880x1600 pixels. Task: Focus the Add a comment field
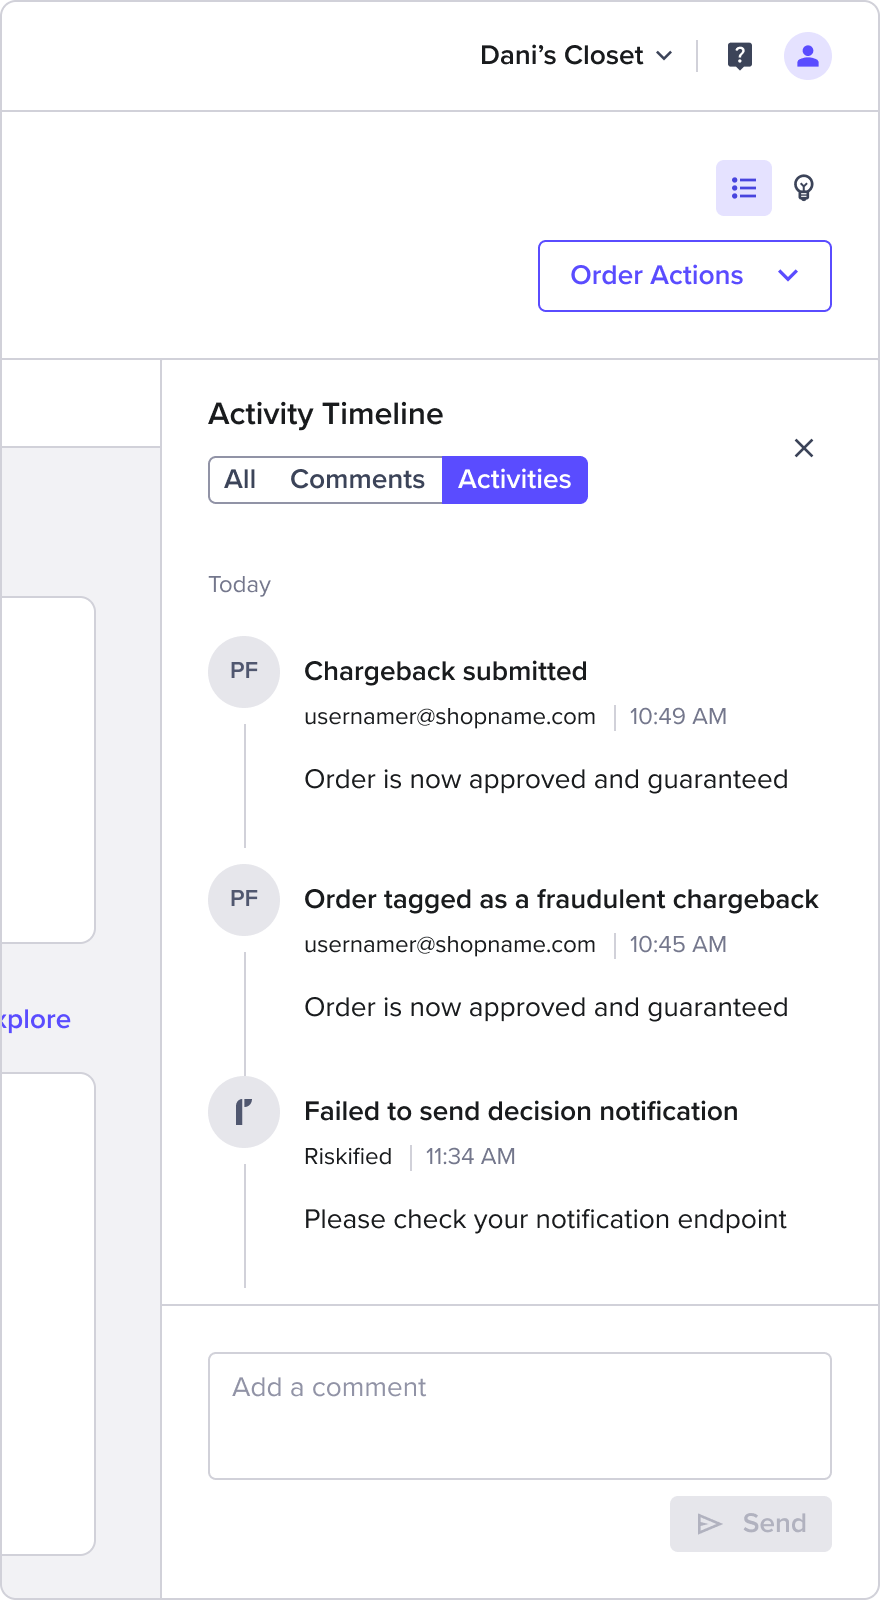pyautogui.click(x=520, y=1416)
